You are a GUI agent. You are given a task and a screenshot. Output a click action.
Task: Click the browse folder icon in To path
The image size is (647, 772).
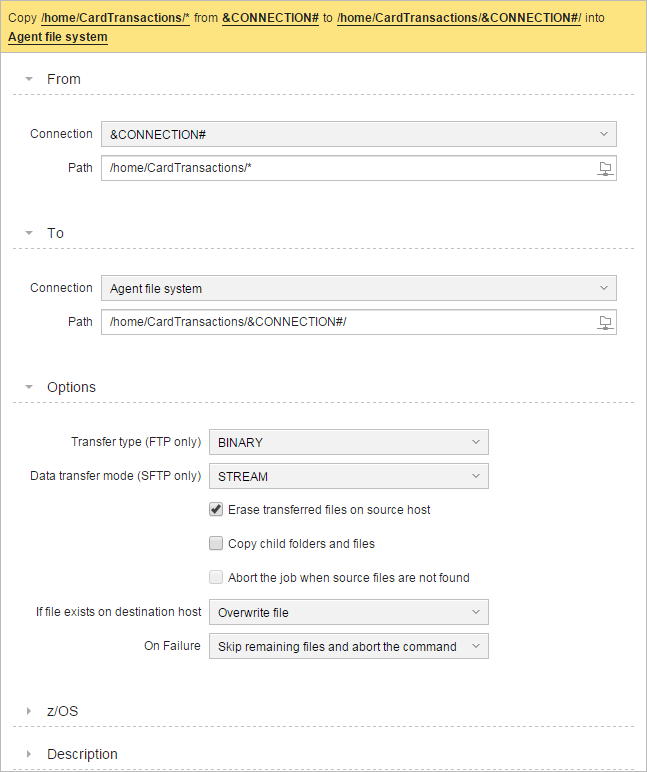click(605, 322)
